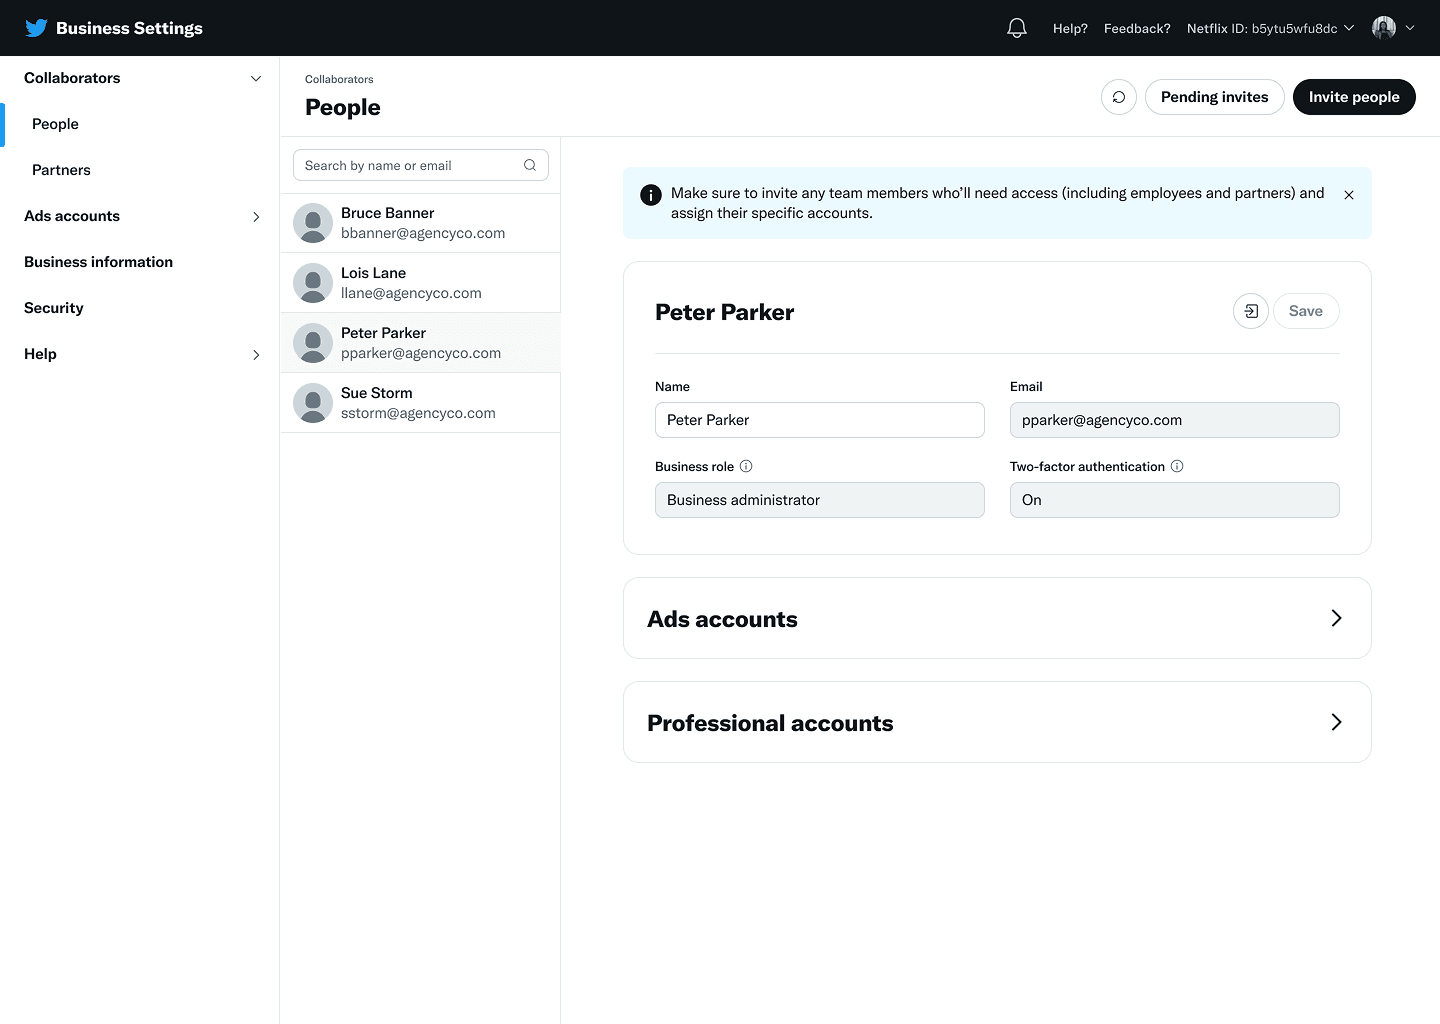Click Peter Parker's avatar in the people list
The width and height of the screenshot is (1440, 1024).
coord(313,342)
